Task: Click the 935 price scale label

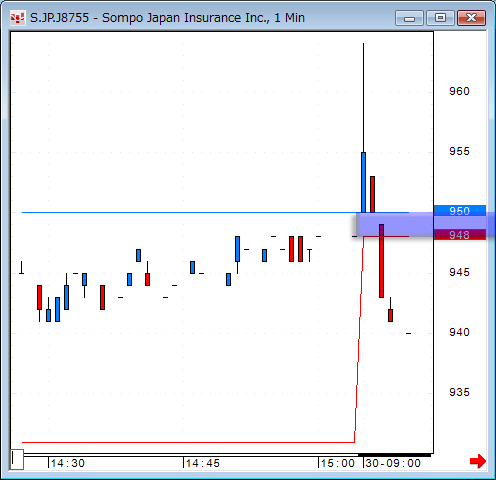Action: [459, 392]
